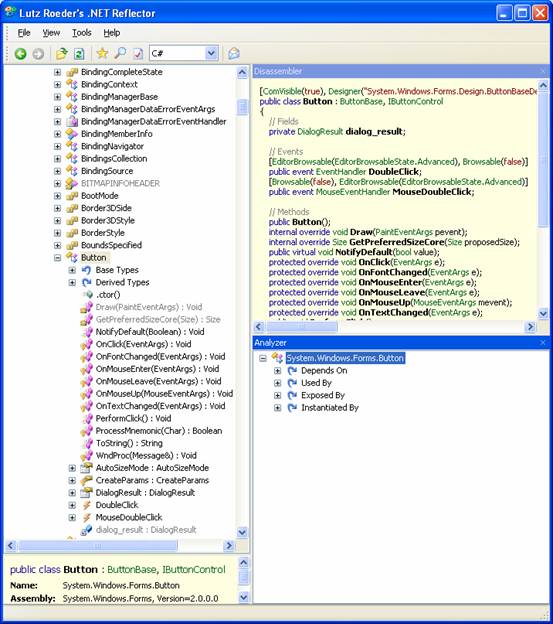
Task: Click the green Back navigation arrow
Action: coord(20,53)
